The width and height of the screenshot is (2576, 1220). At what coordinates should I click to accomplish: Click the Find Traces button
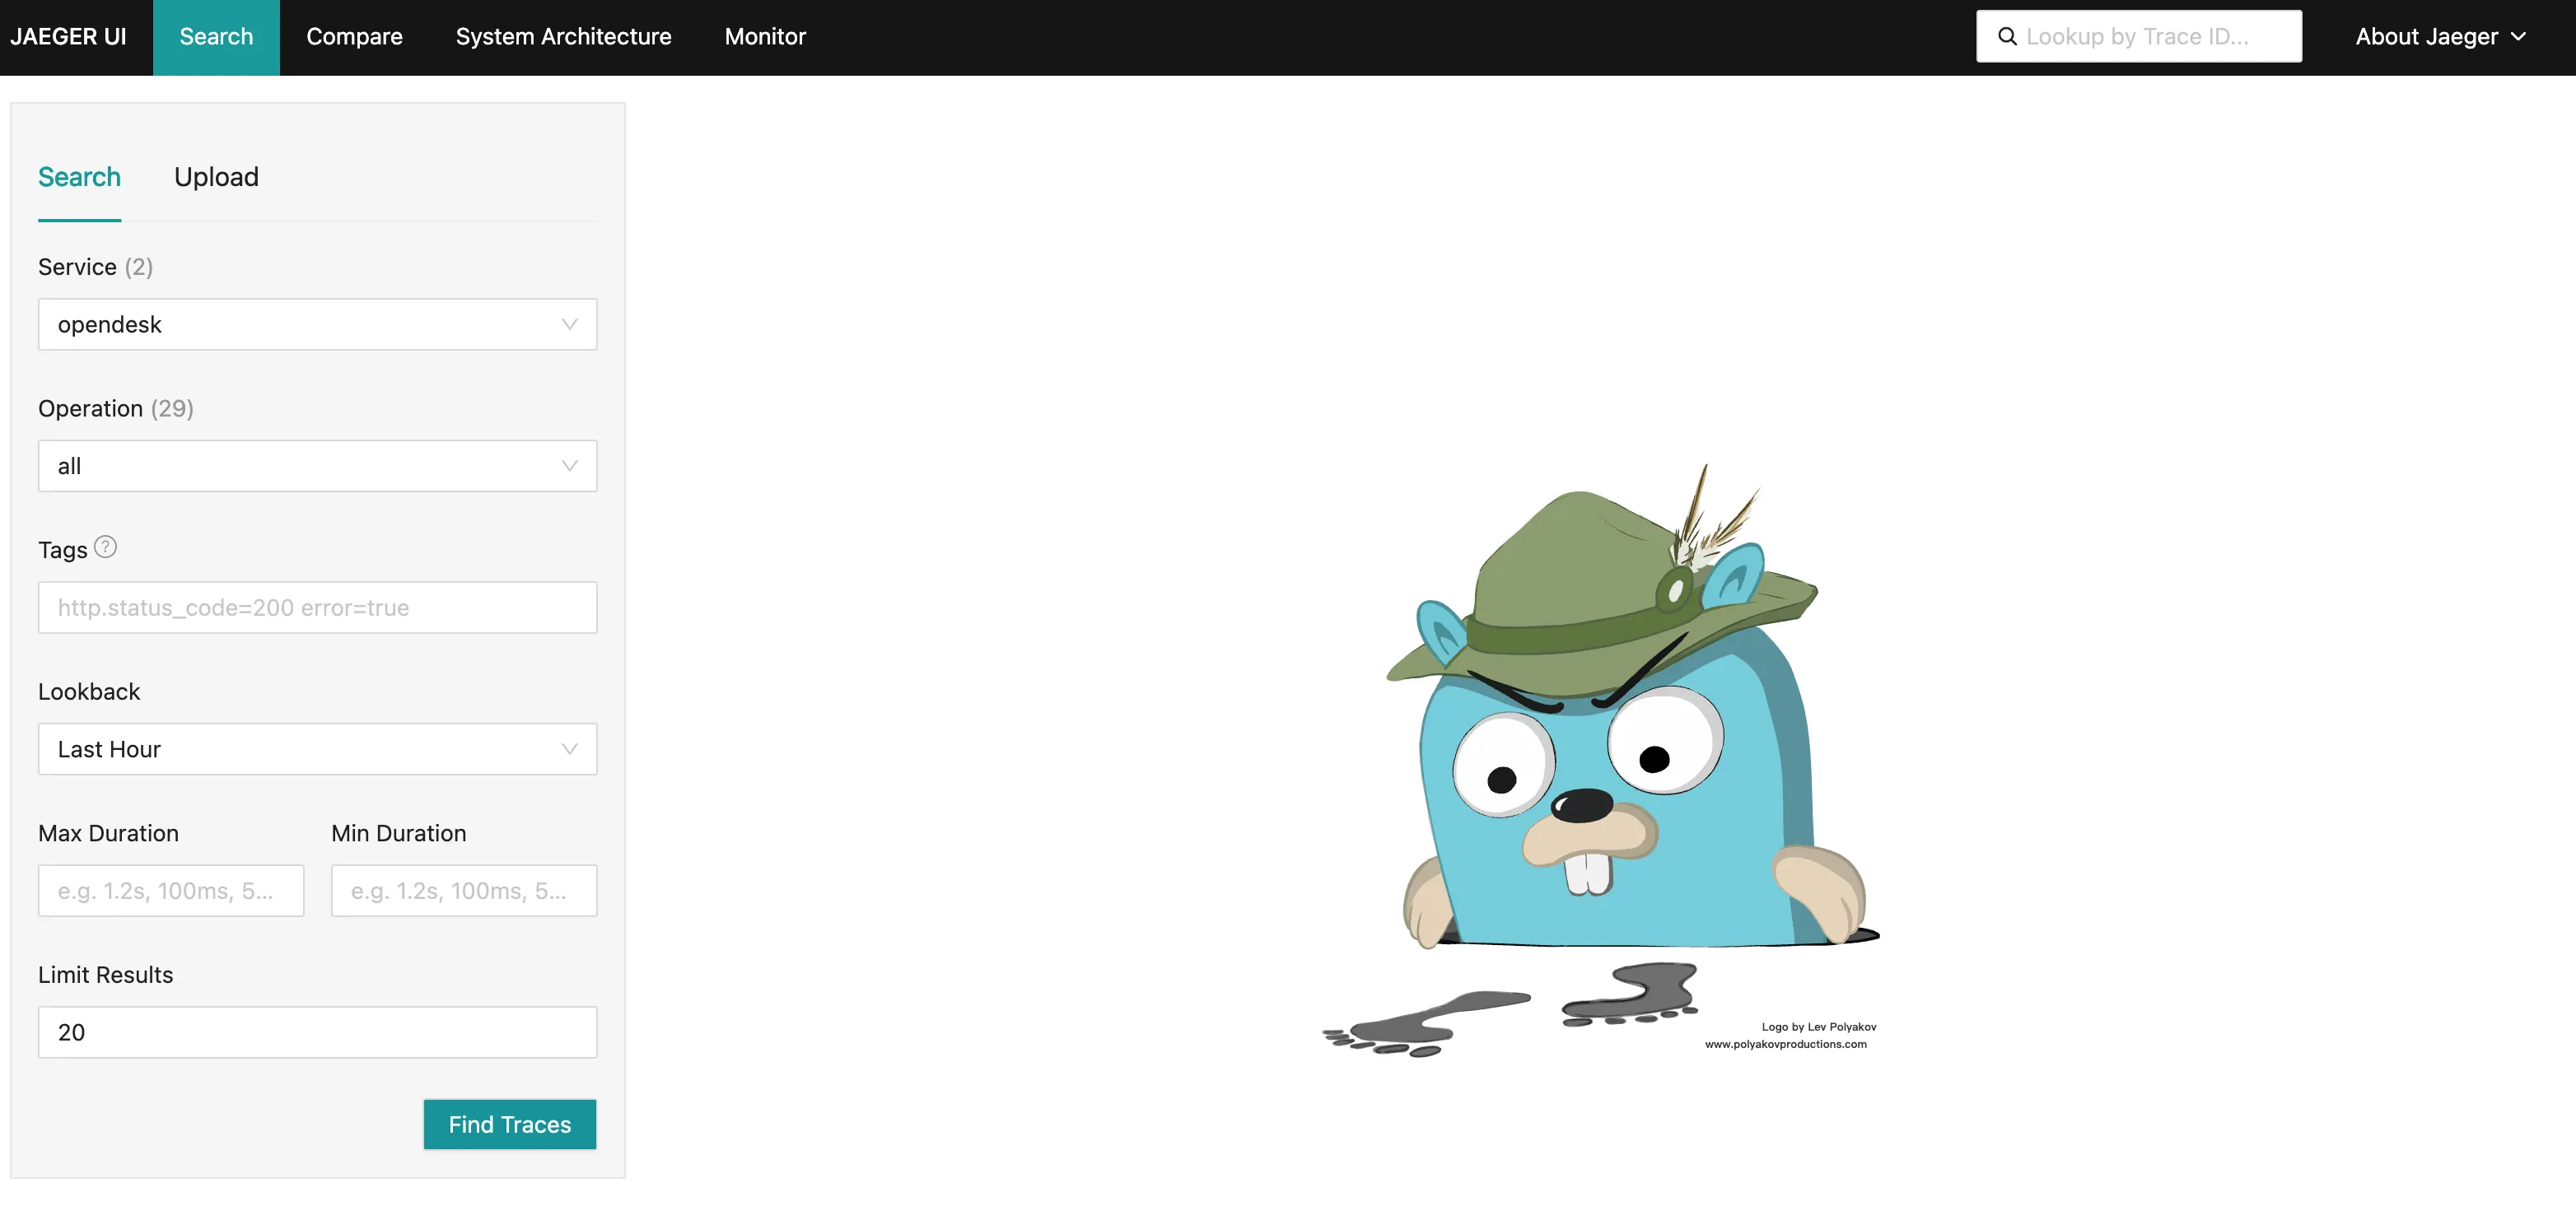point(509,1125)
